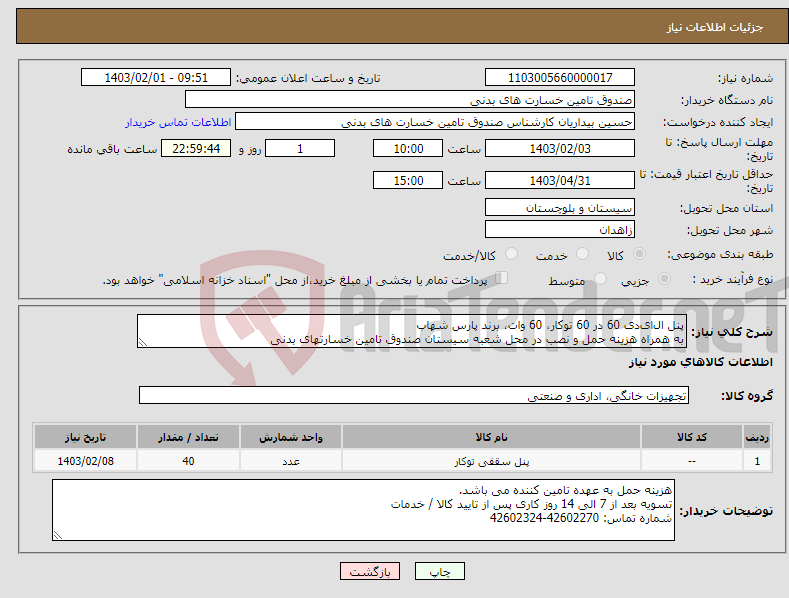Click the ردیف column header

(757, 437)
